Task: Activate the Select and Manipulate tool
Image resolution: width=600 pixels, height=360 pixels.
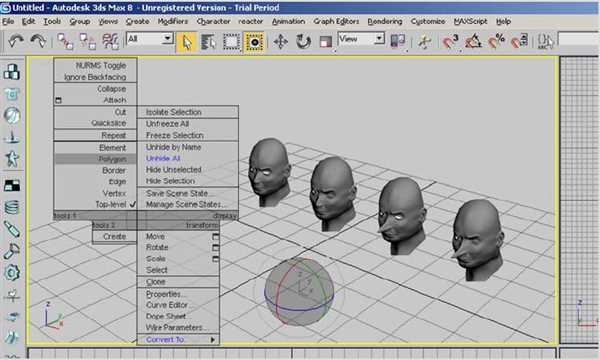Action: [424, 41]
